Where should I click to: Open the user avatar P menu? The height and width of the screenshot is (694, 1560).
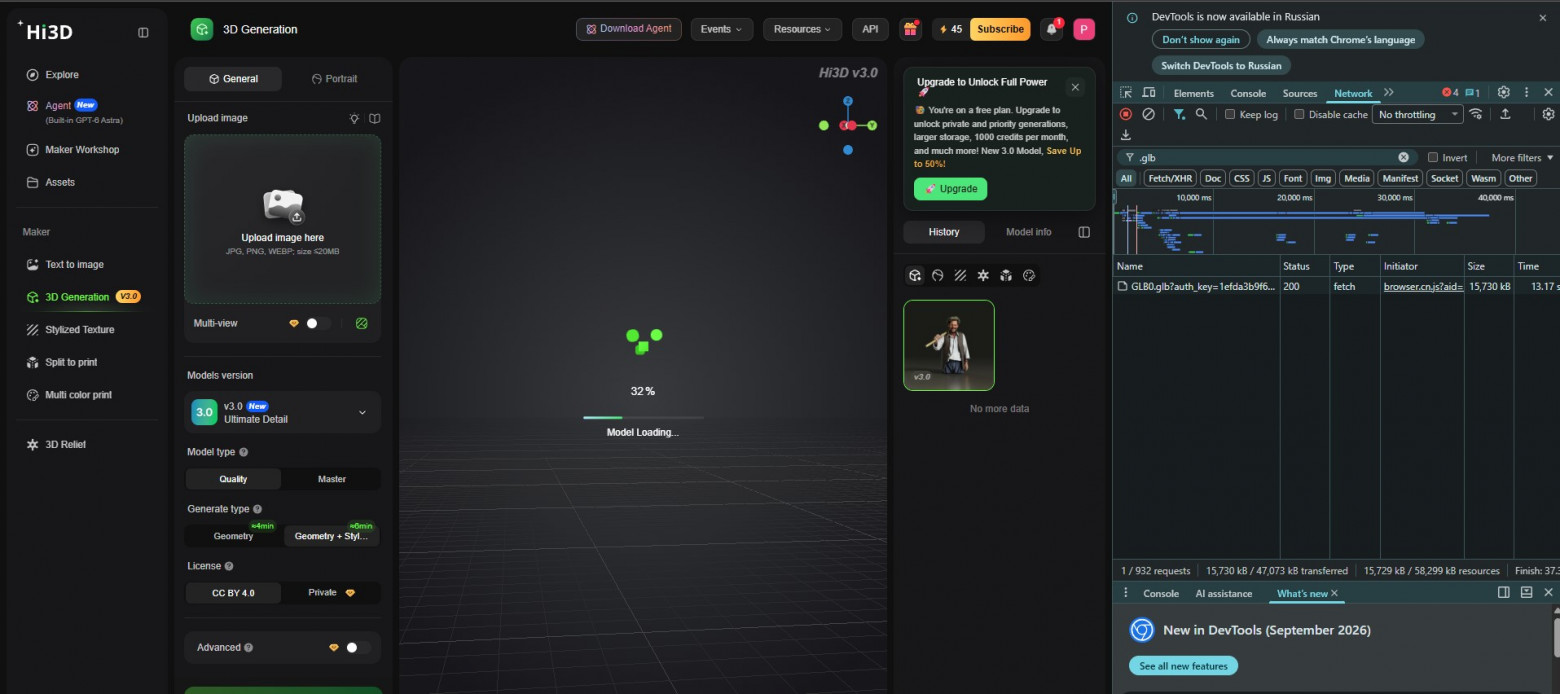[1084, 29]
